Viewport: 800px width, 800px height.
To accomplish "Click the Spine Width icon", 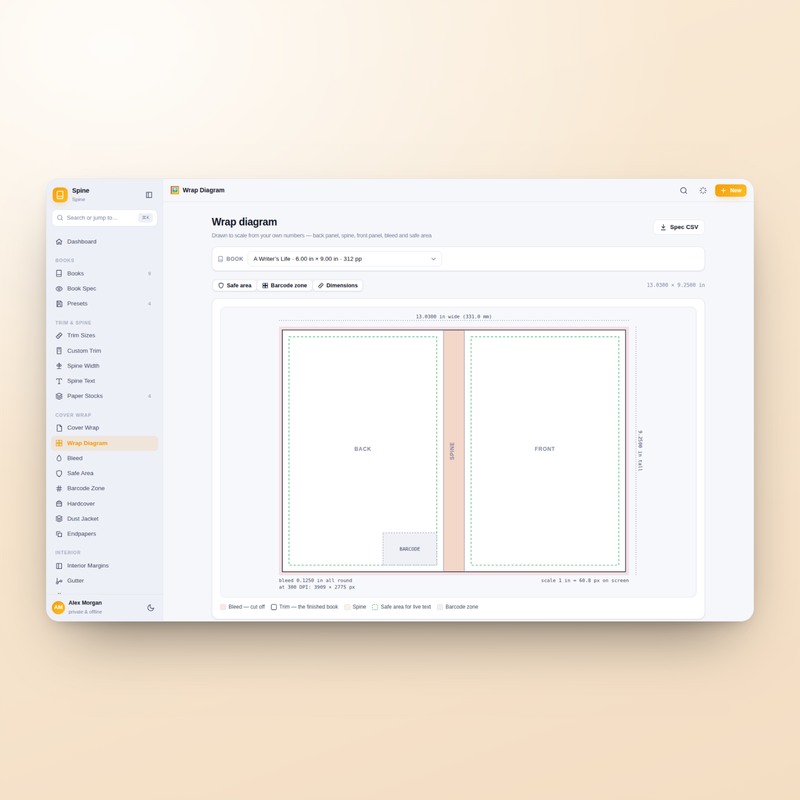I will [x=59, y=366].
